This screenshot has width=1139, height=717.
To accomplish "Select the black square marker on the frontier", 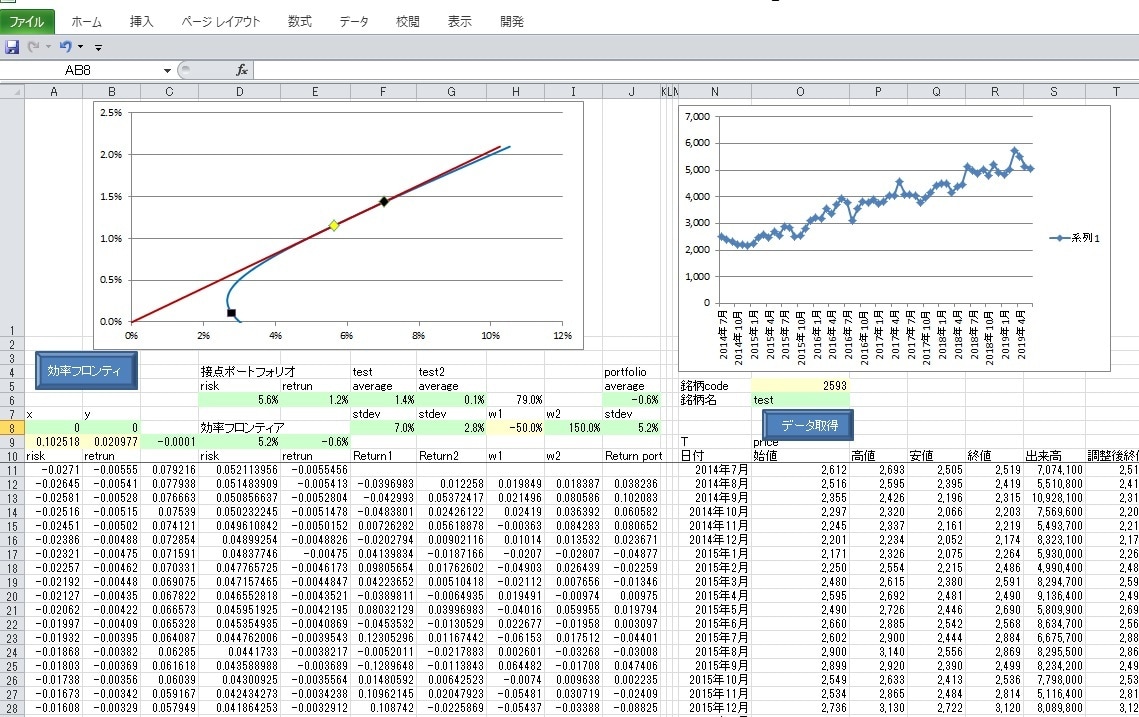I will pyautogui.click(x=231, y=313).
